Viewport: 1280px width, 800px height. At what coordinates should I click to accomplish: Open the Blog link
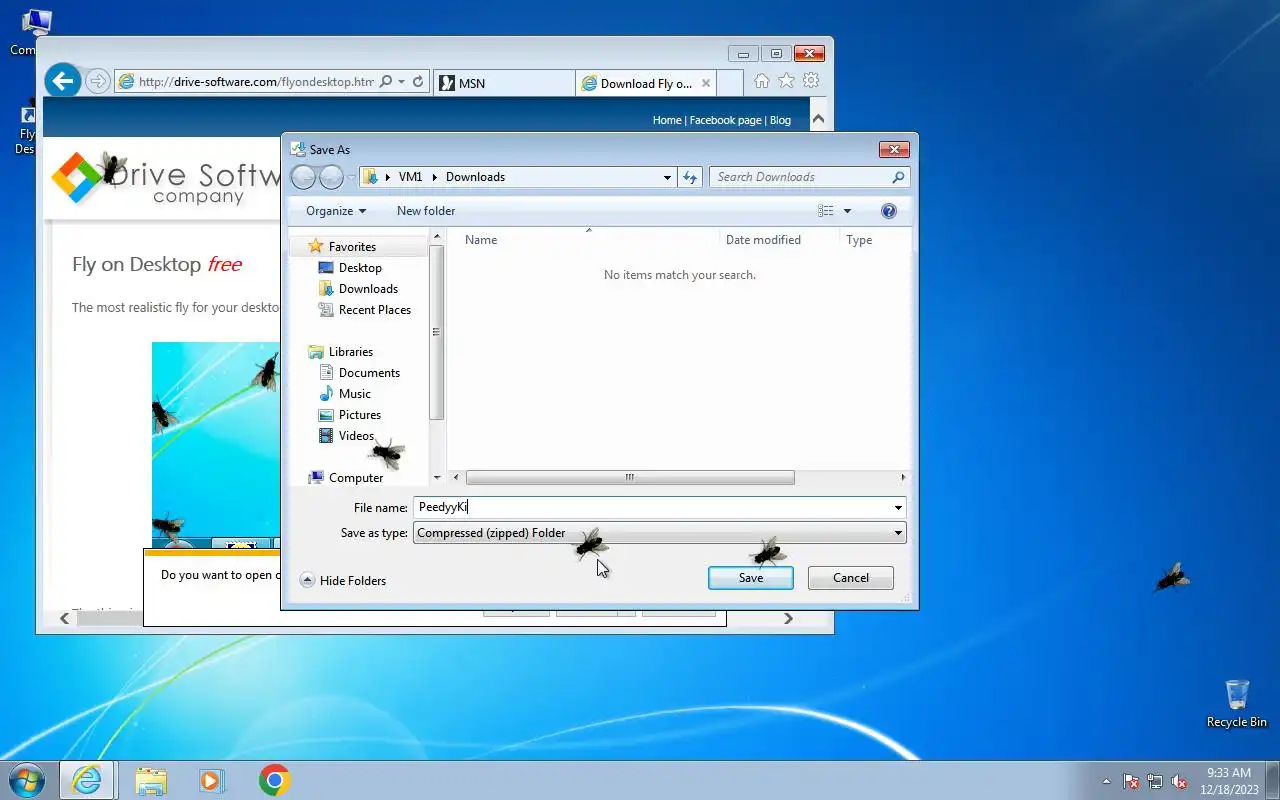[780, 120]
